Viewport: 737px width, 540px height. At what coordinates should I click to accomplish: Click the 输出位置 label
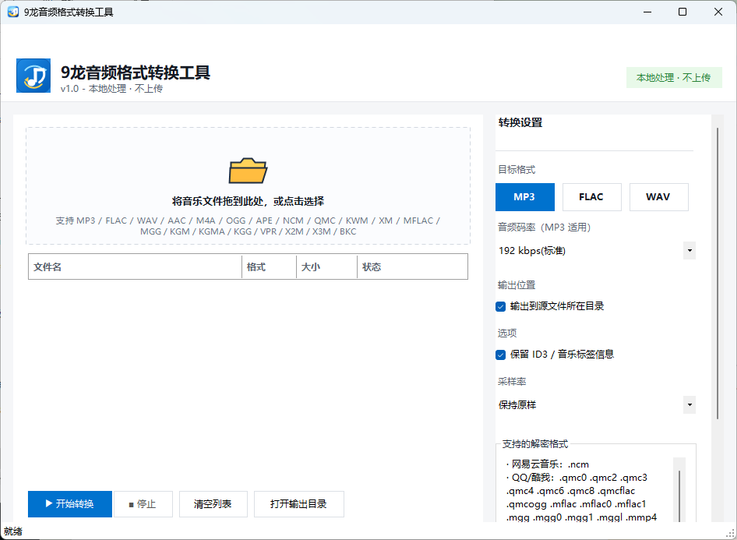[x=517, y=285]
